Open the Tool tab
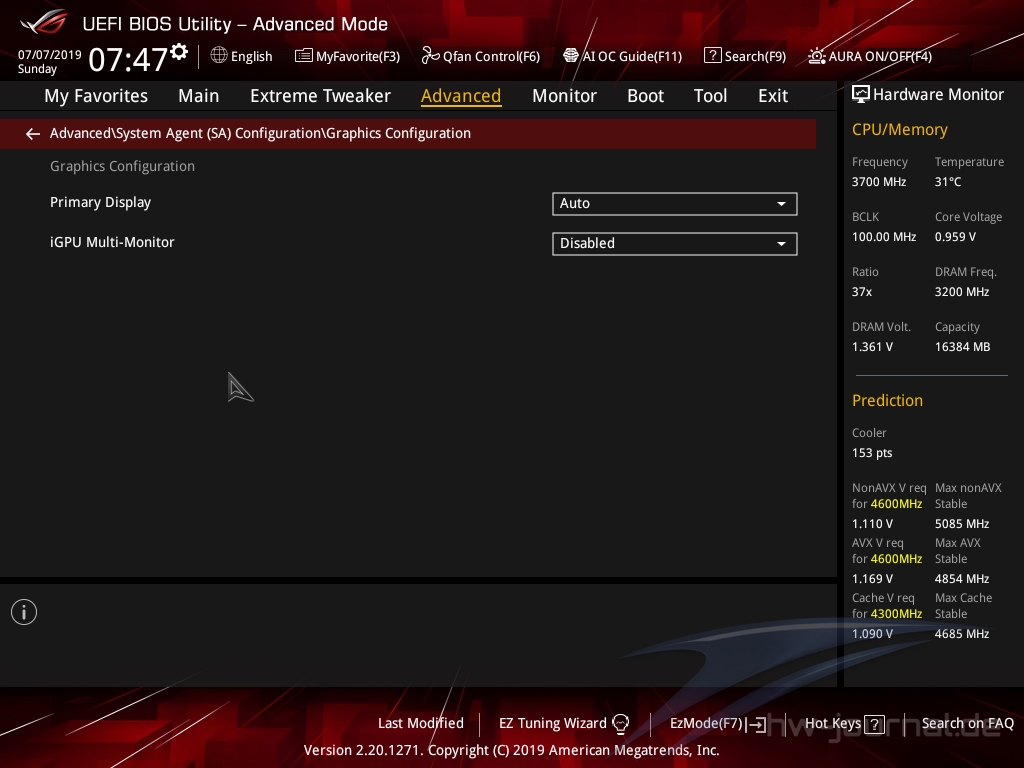1024x768 pixels. pyautogui.click(x=710, y=96)
